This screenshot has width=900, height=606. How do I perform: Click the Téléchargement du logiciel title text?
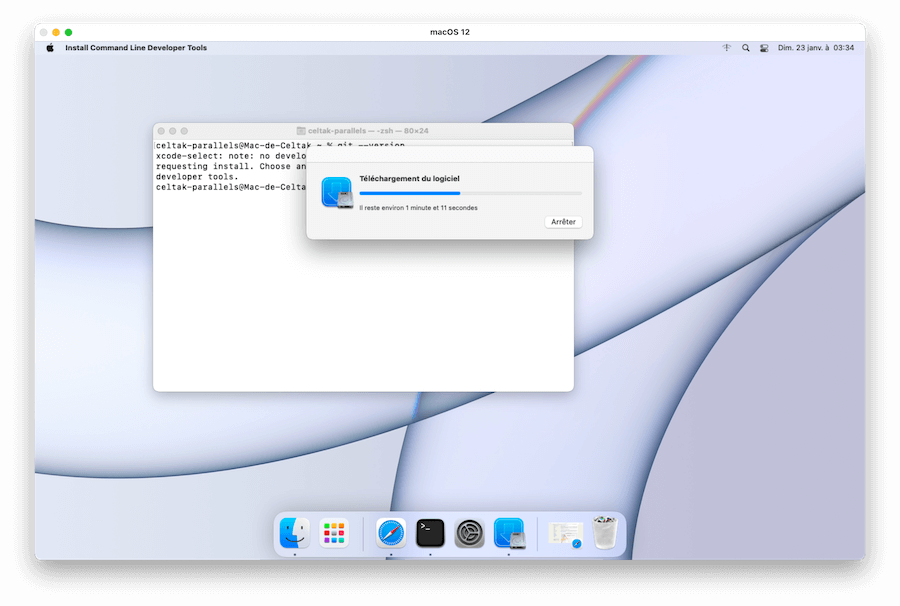click(x=411, y=178)
